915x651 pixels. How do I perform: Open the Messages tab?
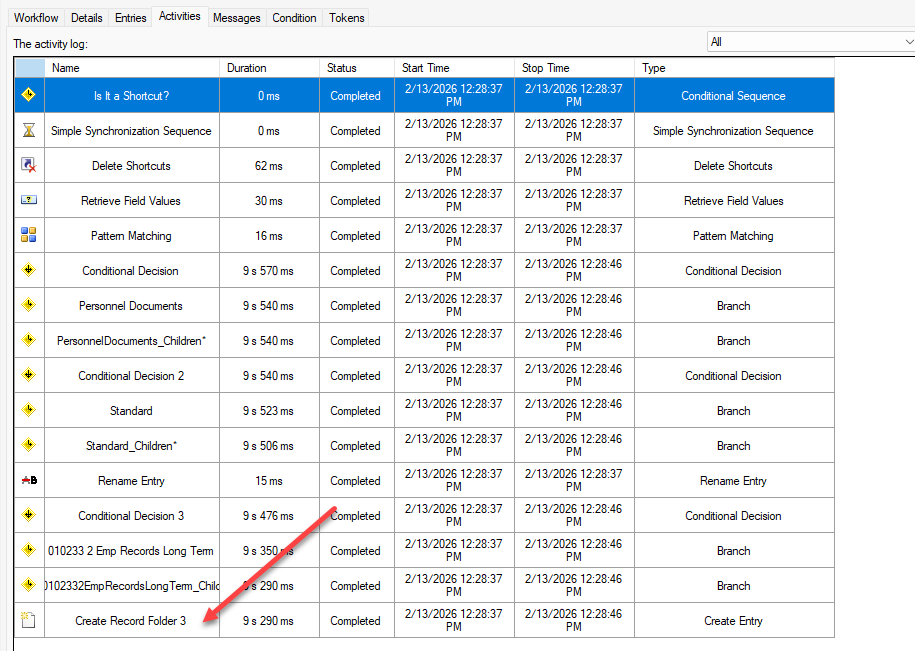pos(237,18)
